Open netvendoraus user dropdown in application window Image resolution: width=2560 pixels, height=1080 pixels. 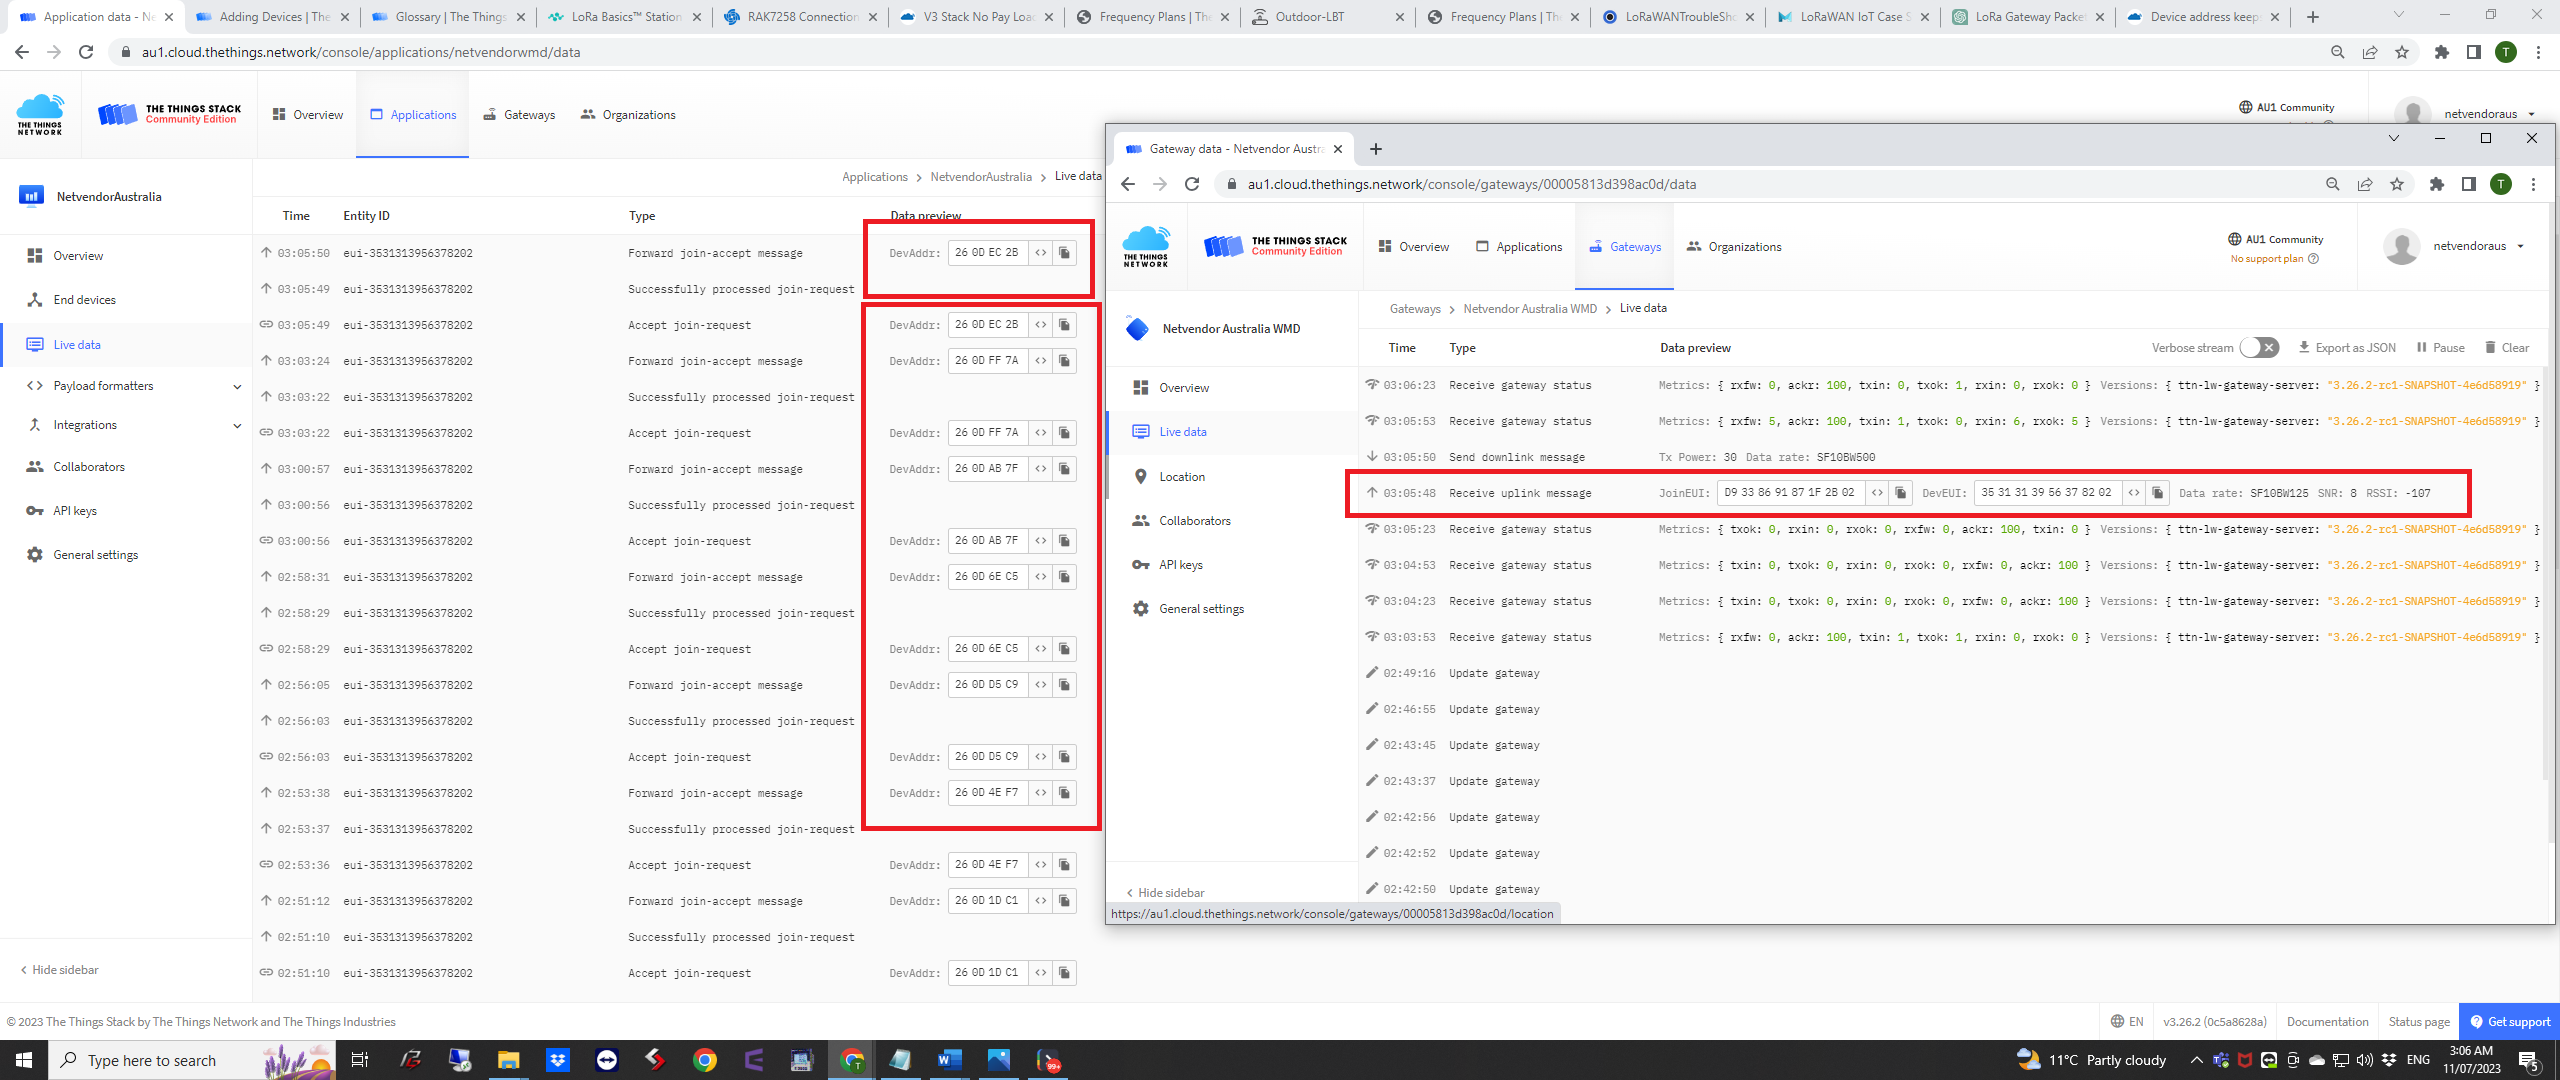click(x=2467, y=114)
